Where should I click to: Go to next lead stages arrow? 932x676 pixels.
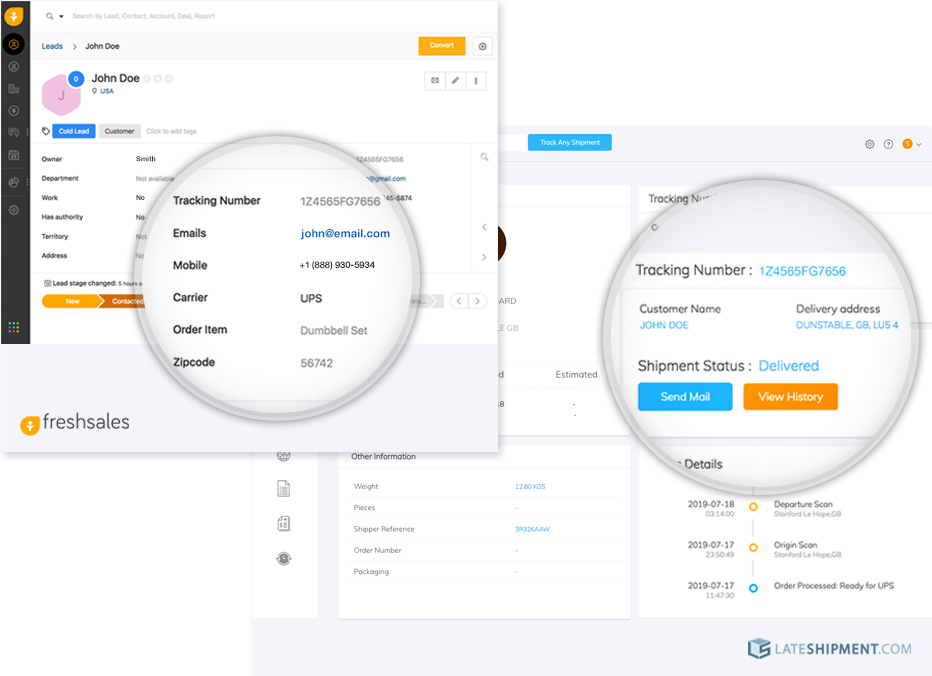click(x=477, y=301)
